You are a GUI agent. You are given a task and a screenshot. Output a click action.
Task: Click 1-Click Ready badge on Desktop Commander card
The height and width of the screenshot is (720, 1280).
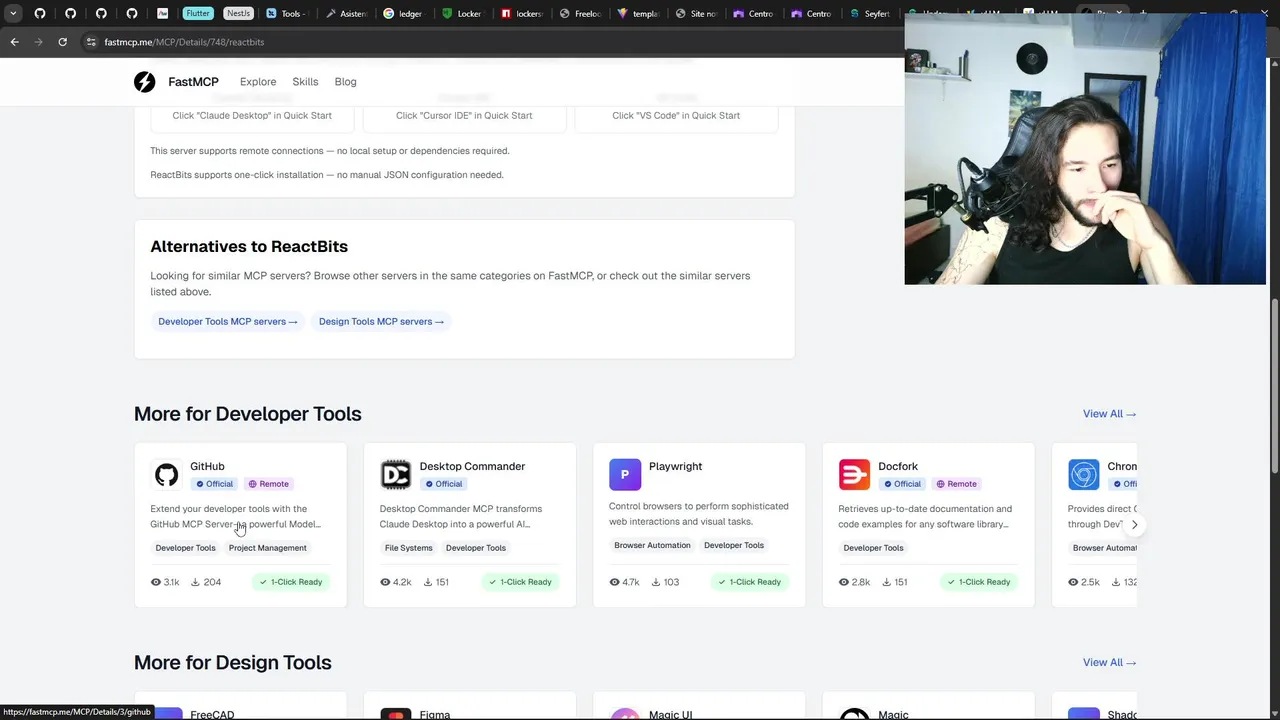[520, 582]
